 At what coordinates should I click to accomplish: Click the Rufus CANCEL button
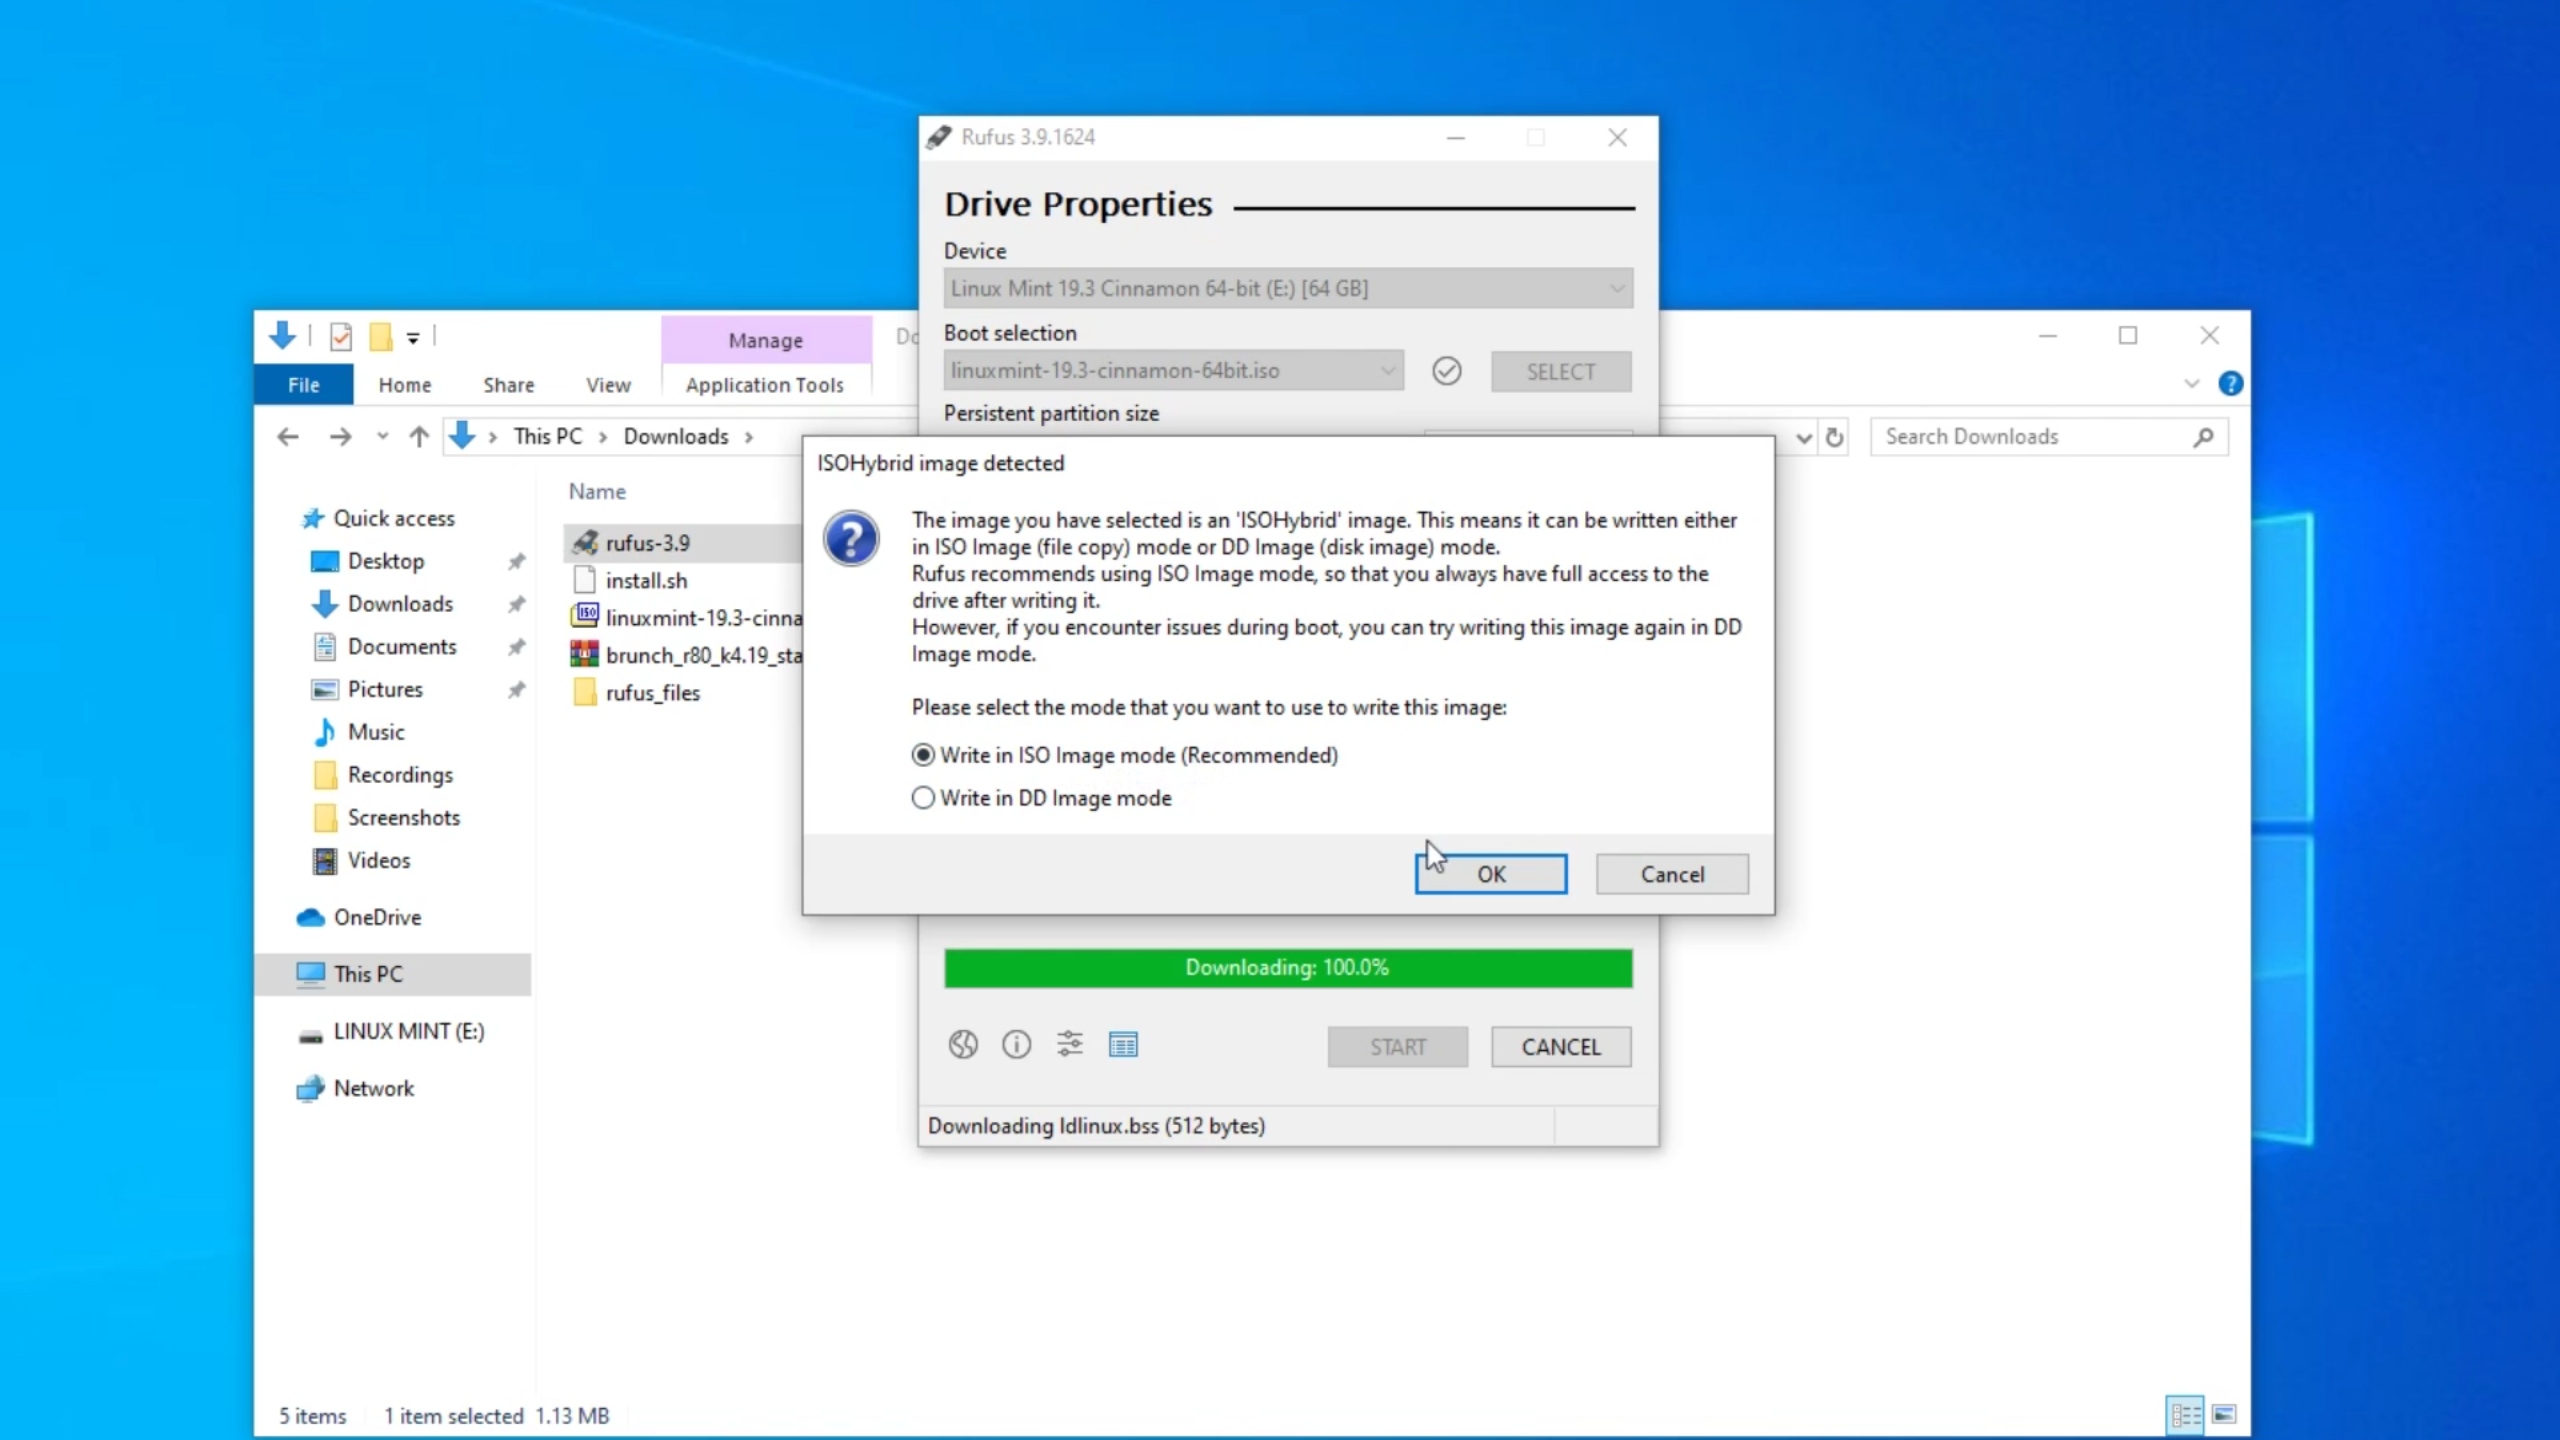coord(1561,1047)
